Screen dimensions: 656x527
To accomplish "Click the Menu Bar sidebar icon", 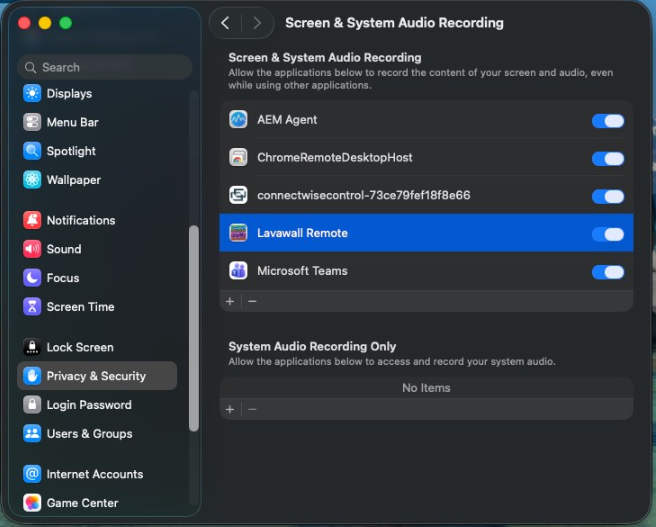I will pos(32,122).
